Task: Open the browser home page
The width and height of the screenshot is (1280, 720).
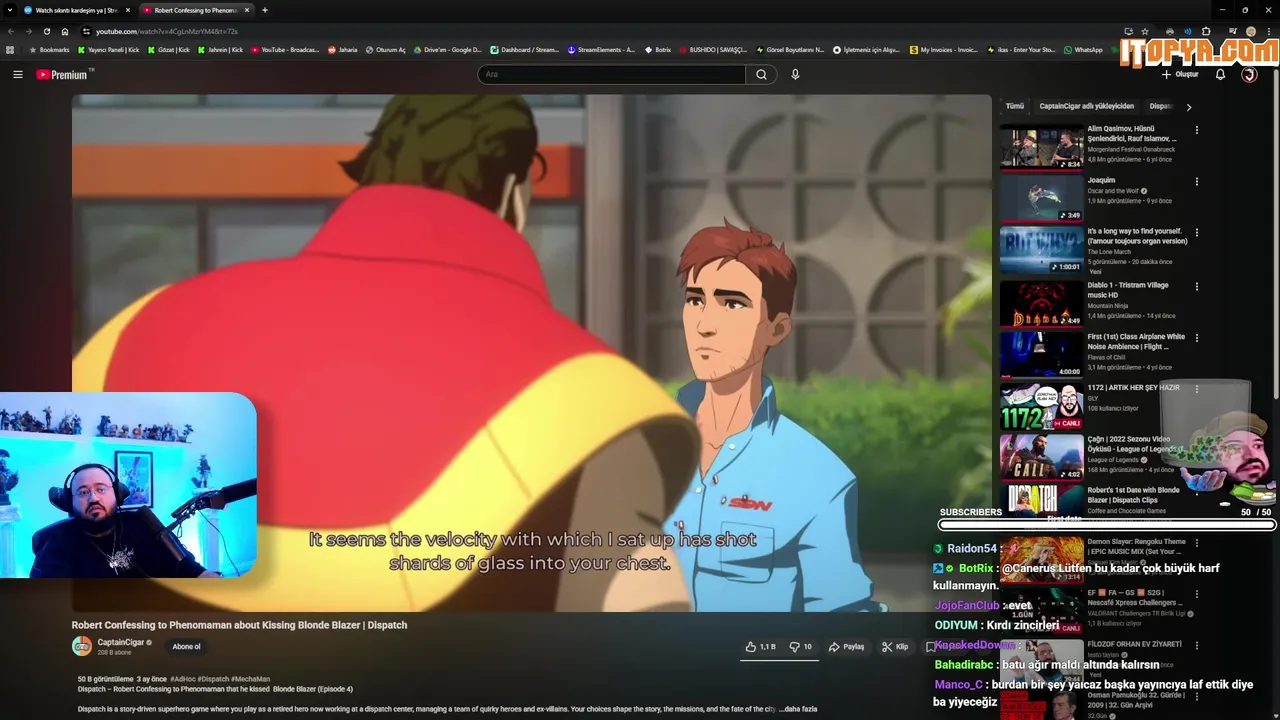Action: coord(65,31)
